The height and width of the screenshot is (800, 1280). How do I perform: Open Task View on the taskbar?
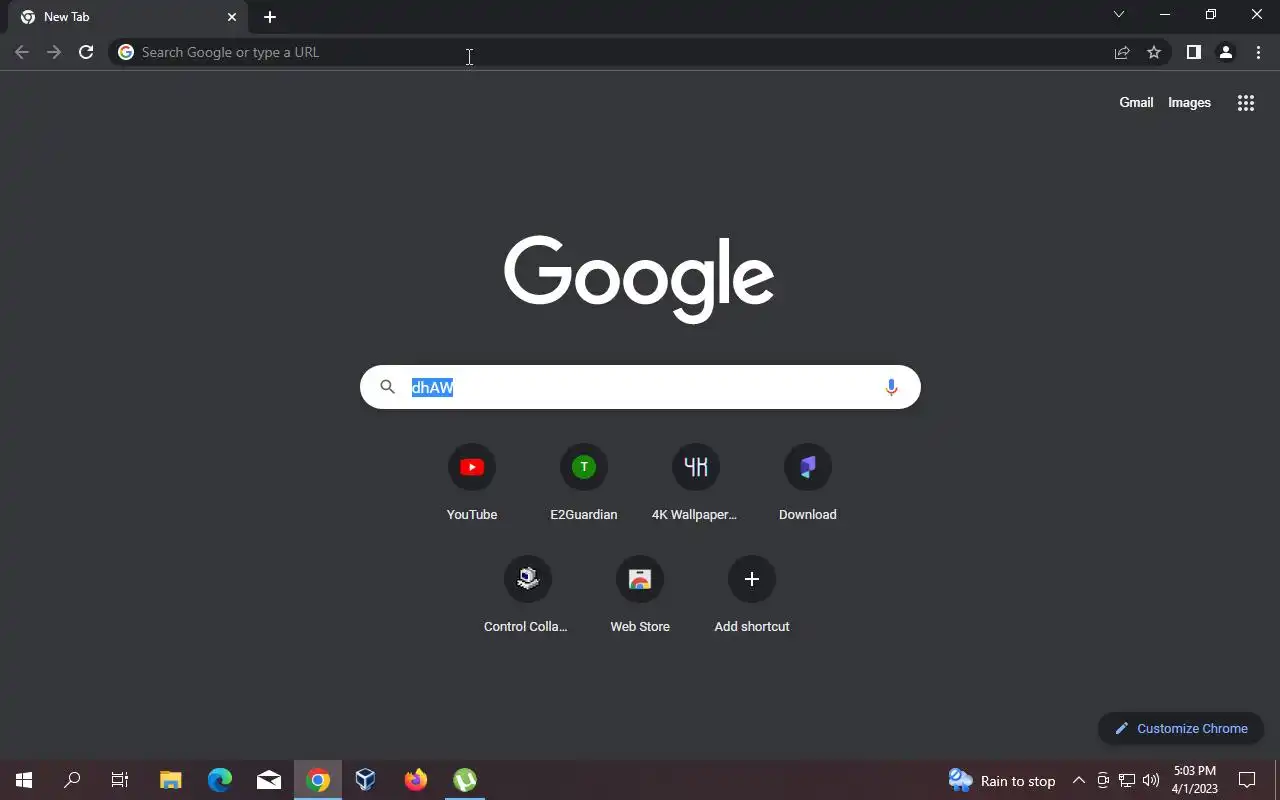tap(120, 780)
